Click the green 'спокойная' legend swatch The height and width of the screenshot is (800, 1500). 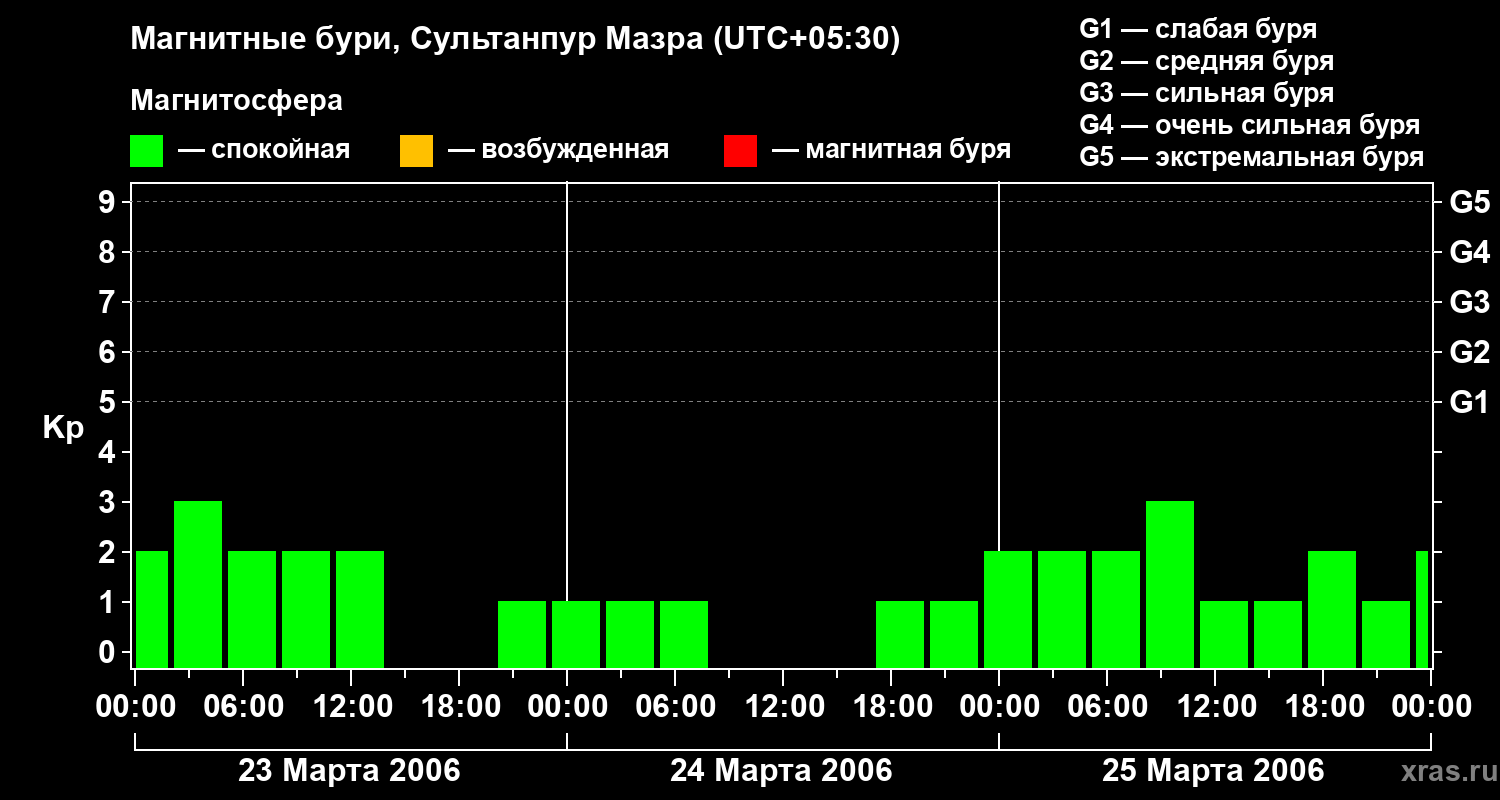[x=146, y=150]
